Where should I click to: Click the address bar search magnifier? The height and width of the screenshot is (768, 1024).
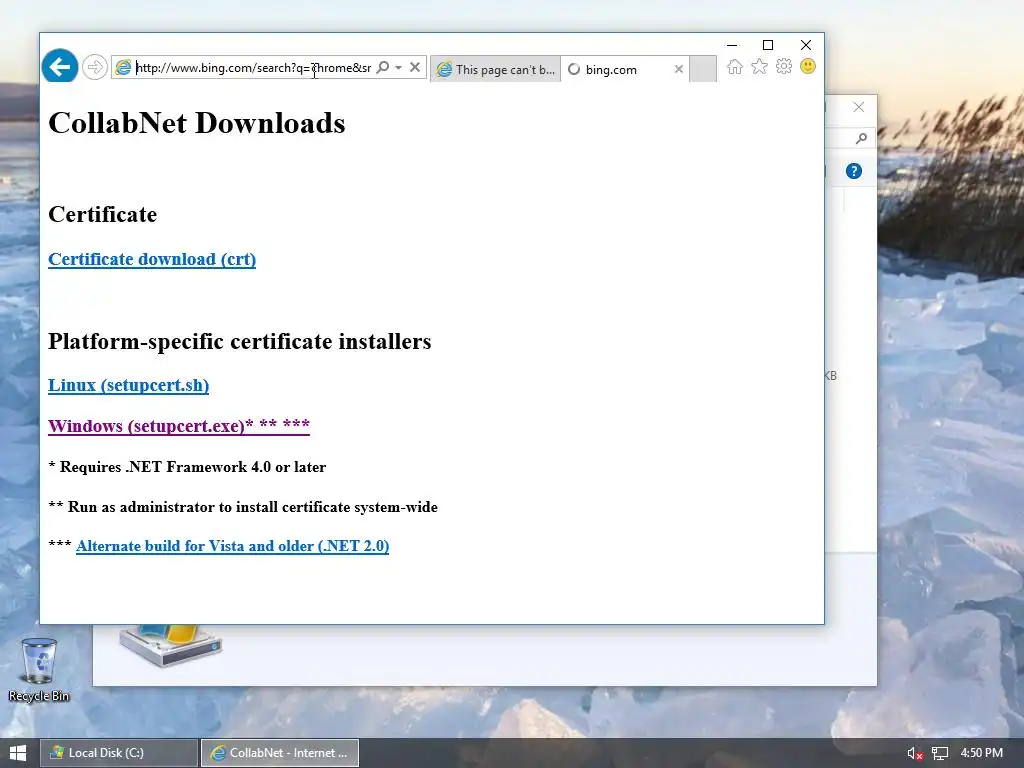tap(383, 67)
